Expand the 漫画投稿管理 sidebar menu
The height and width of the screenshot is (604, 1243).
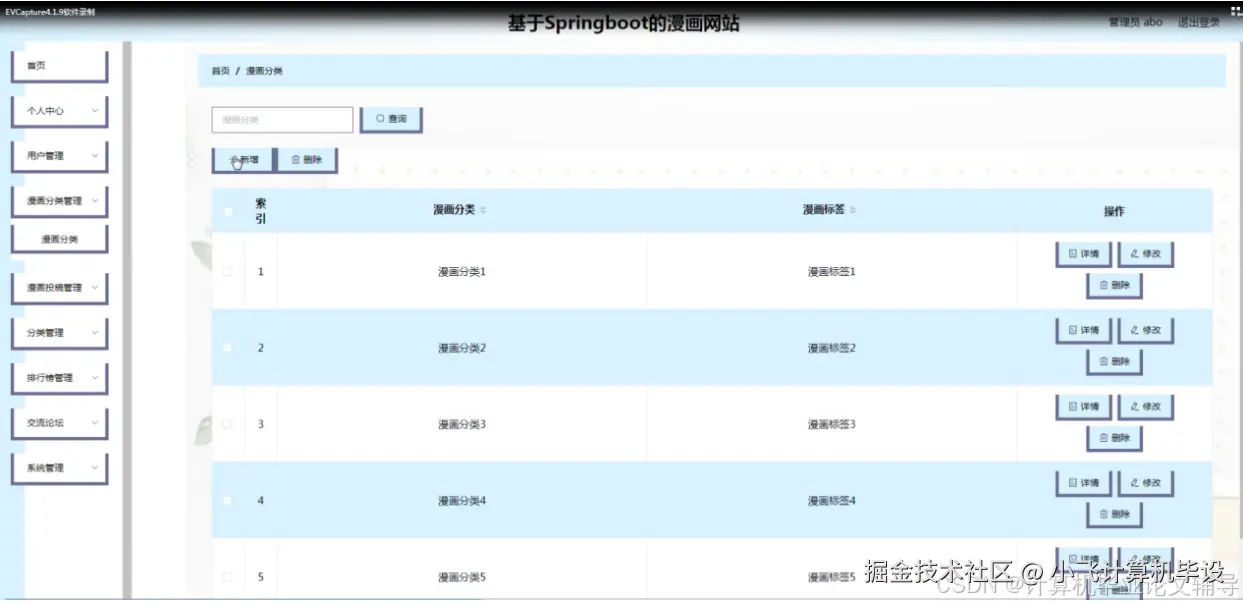coord(58,288)
